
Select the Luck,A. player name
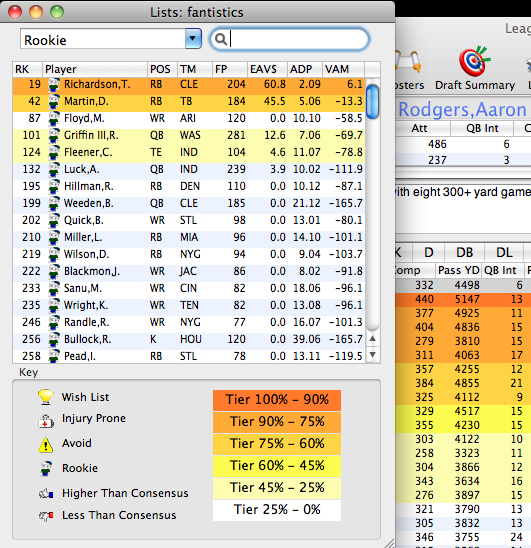pos(82,170)
